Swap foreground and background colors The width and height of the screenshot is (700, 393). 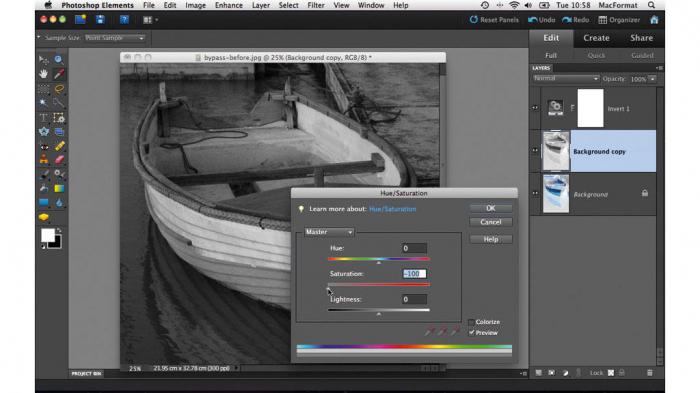pyautogui.click(x=58, y=230)
